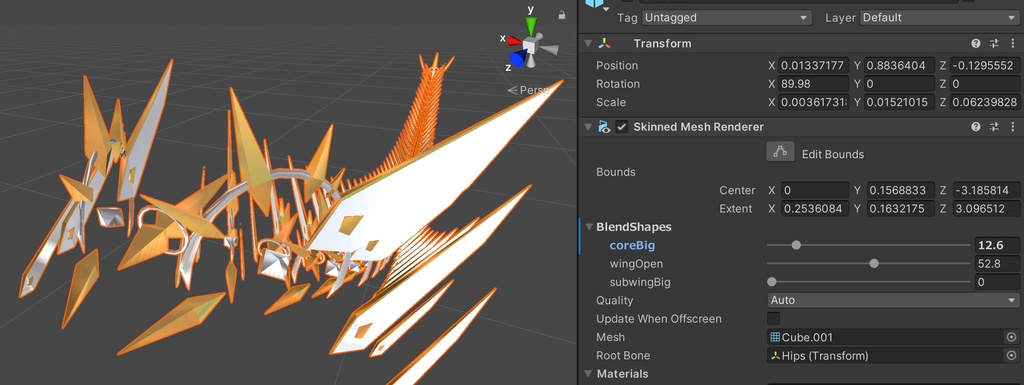Collapse the Transform component foldout
1024x385 pixels.
point(588,44)
